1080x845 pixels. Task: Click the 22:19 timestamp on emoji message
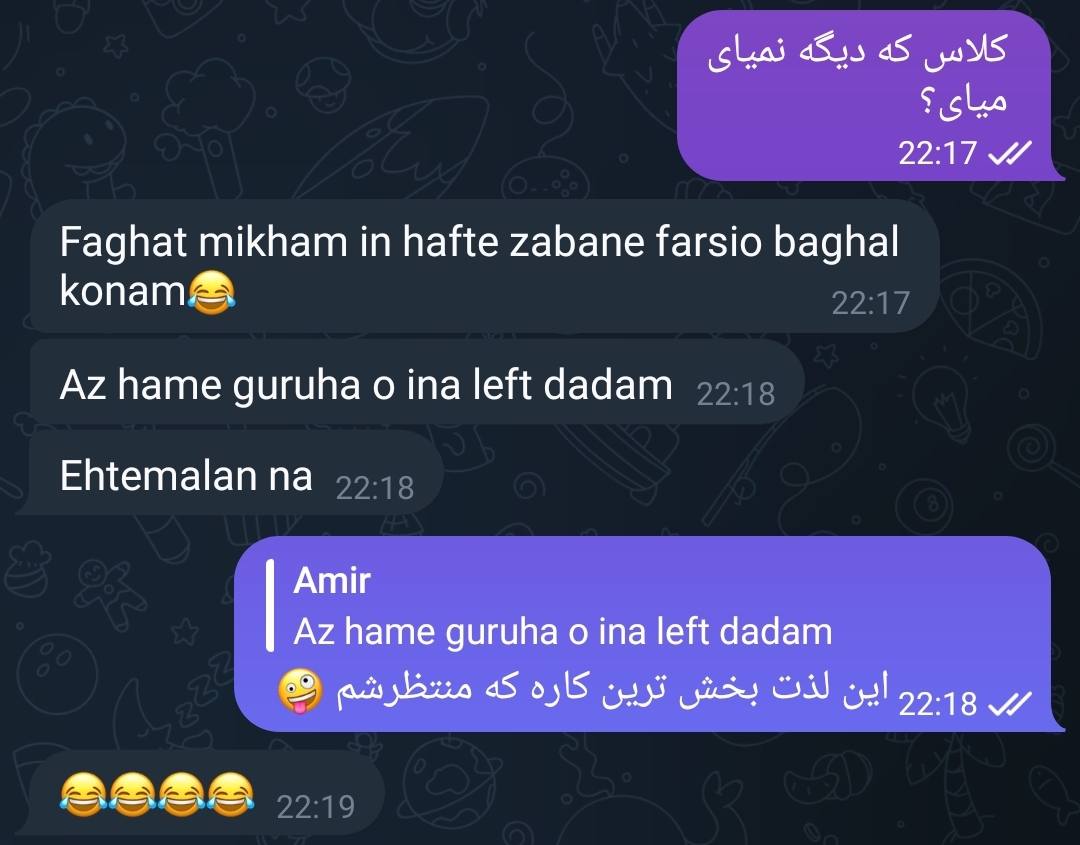click(x=315, y=806)
